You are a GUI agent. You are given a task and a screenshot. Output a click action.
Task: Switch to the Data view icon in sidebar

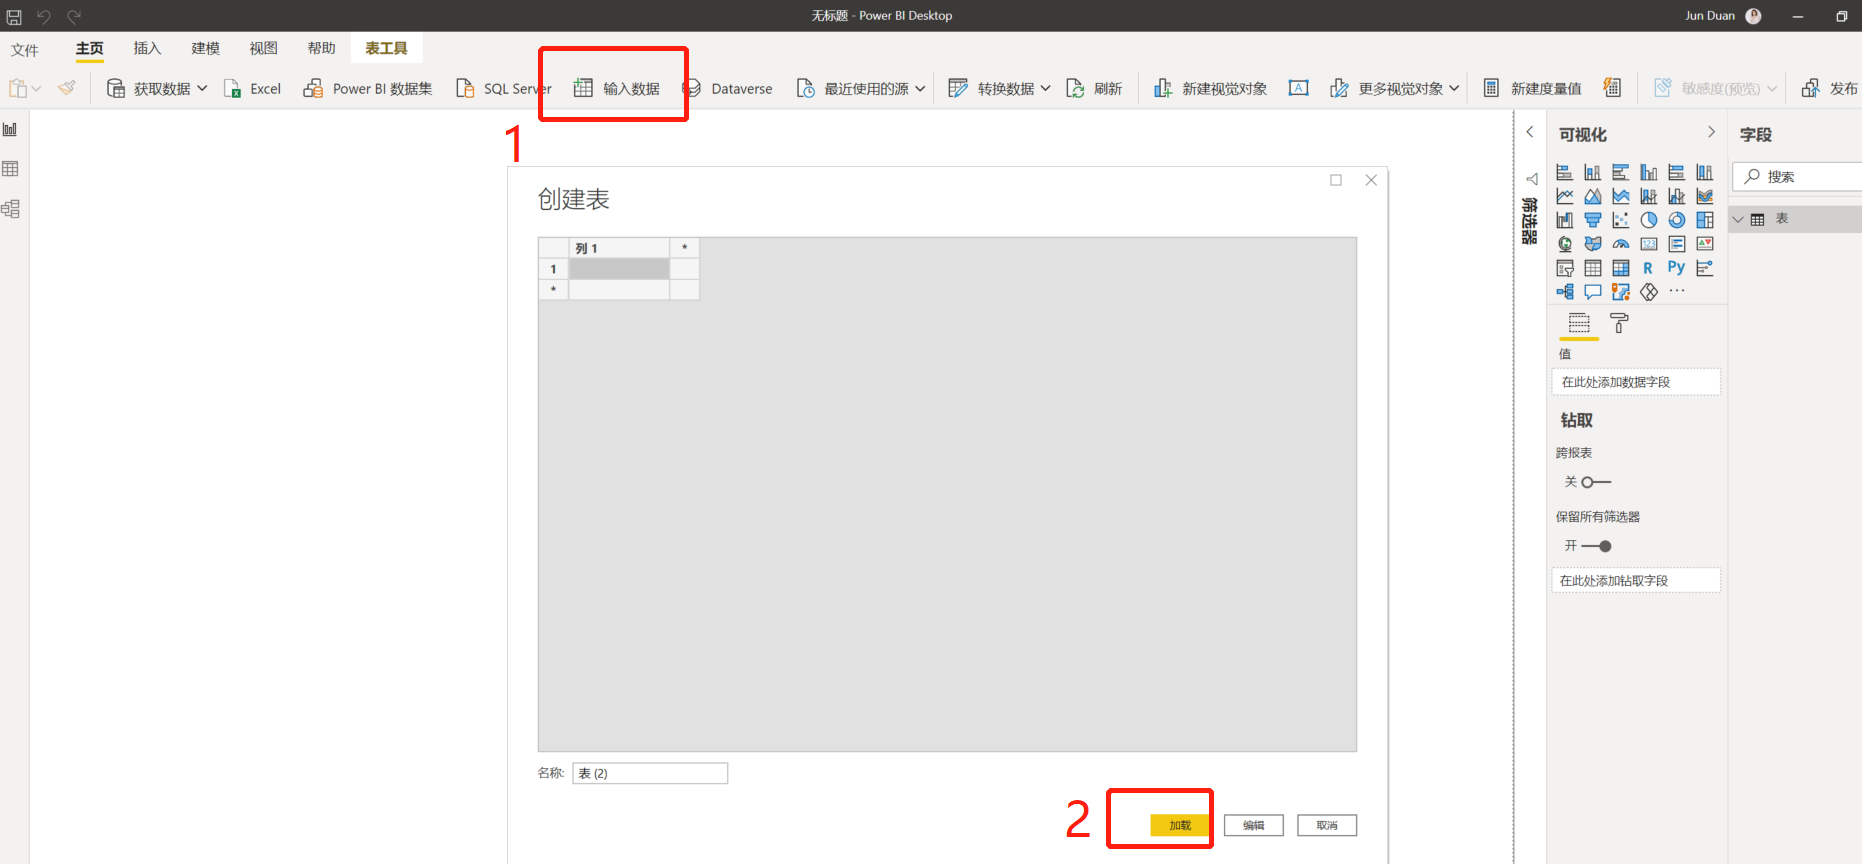(10, 169)
